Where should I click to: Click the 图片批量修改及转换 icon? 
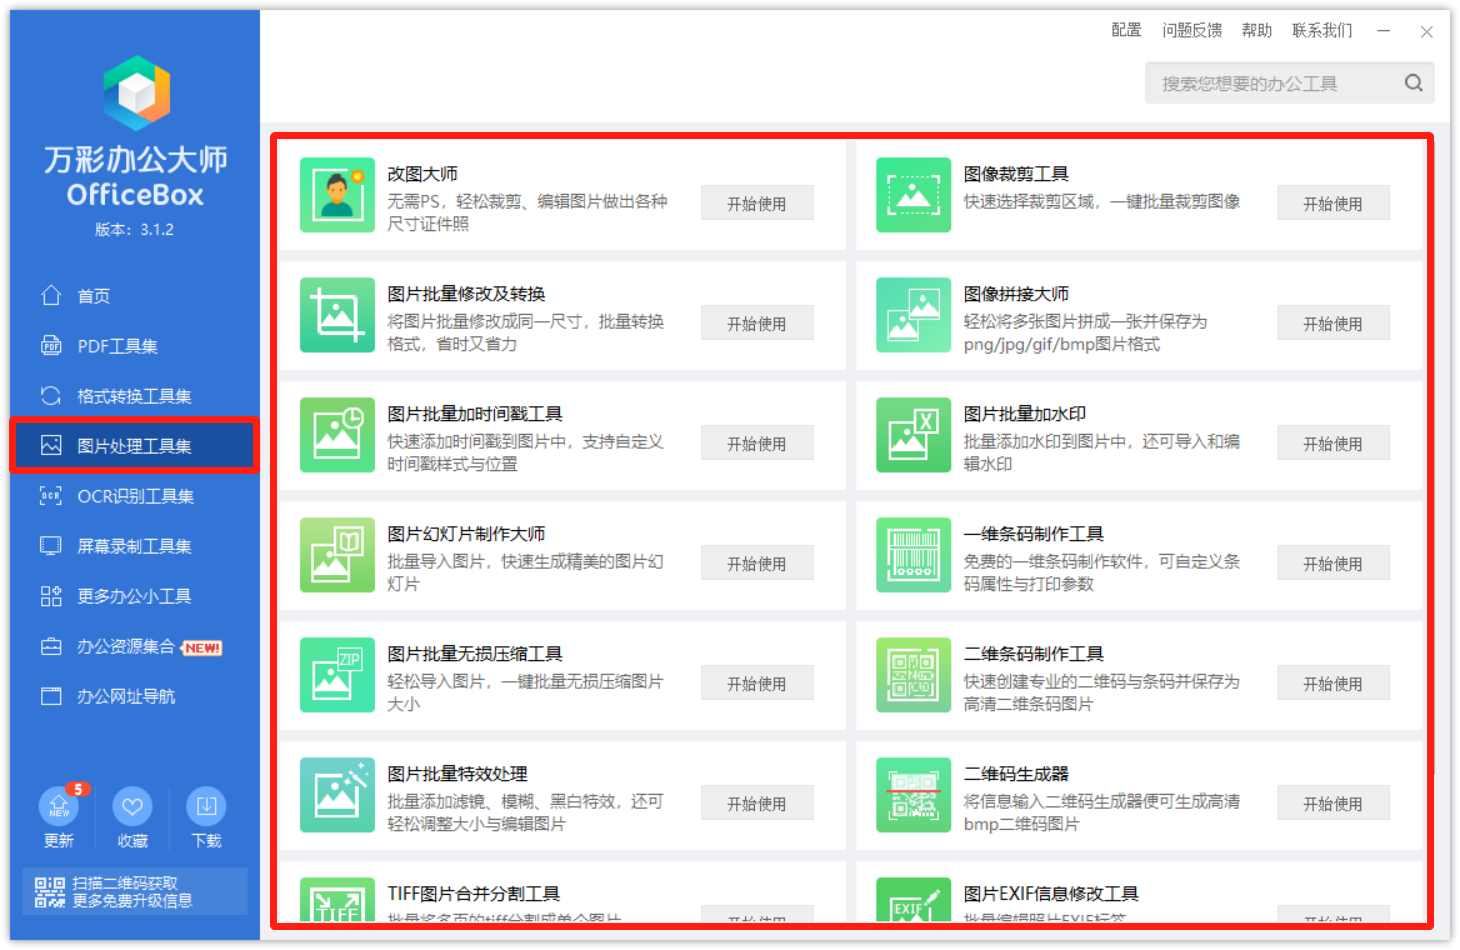(x=337, y=315)
